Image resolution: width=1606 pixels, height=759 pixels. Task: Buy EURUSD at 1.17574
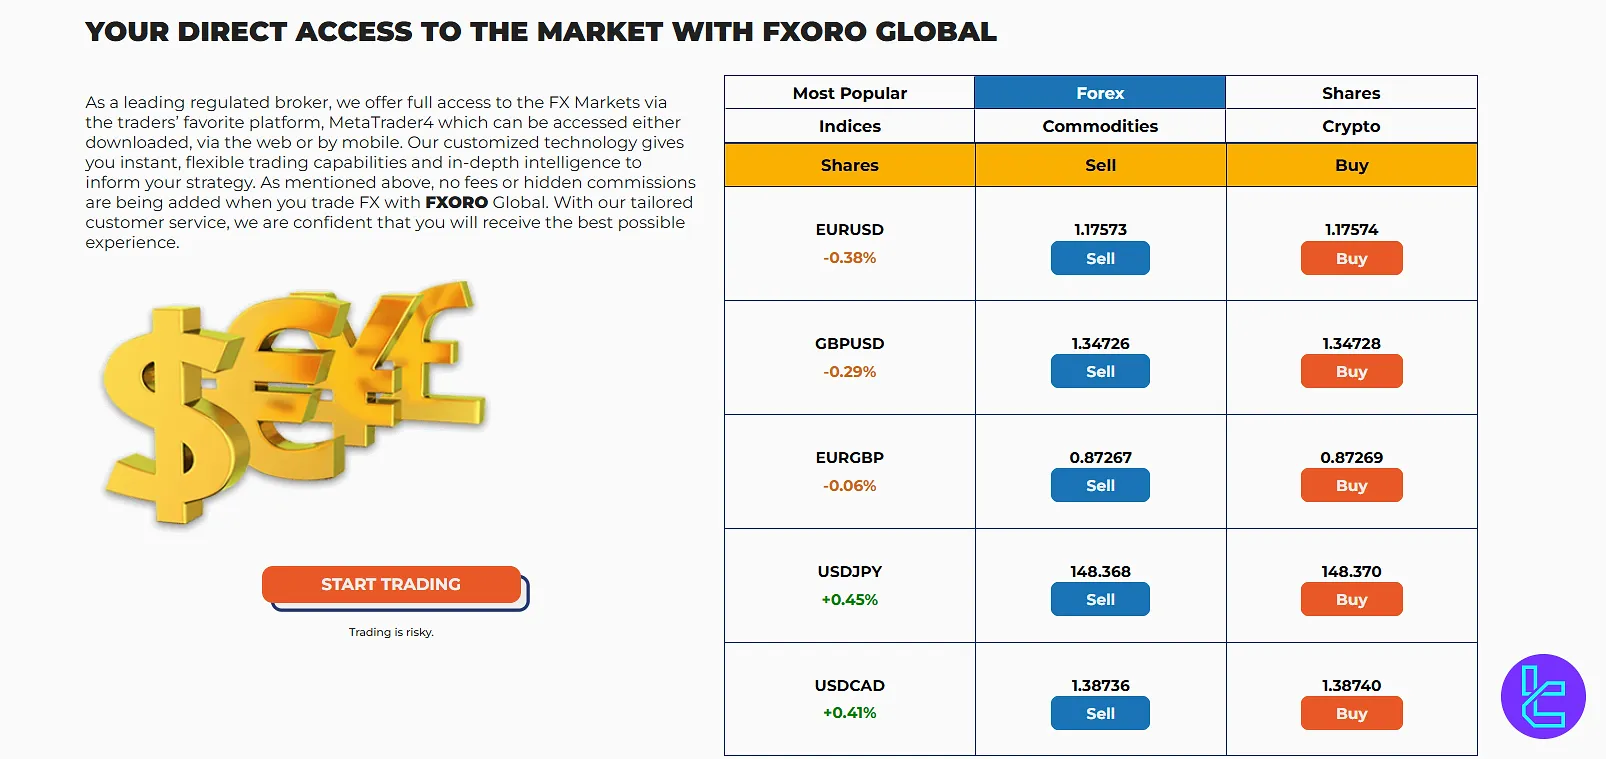tap(1350, 258)
